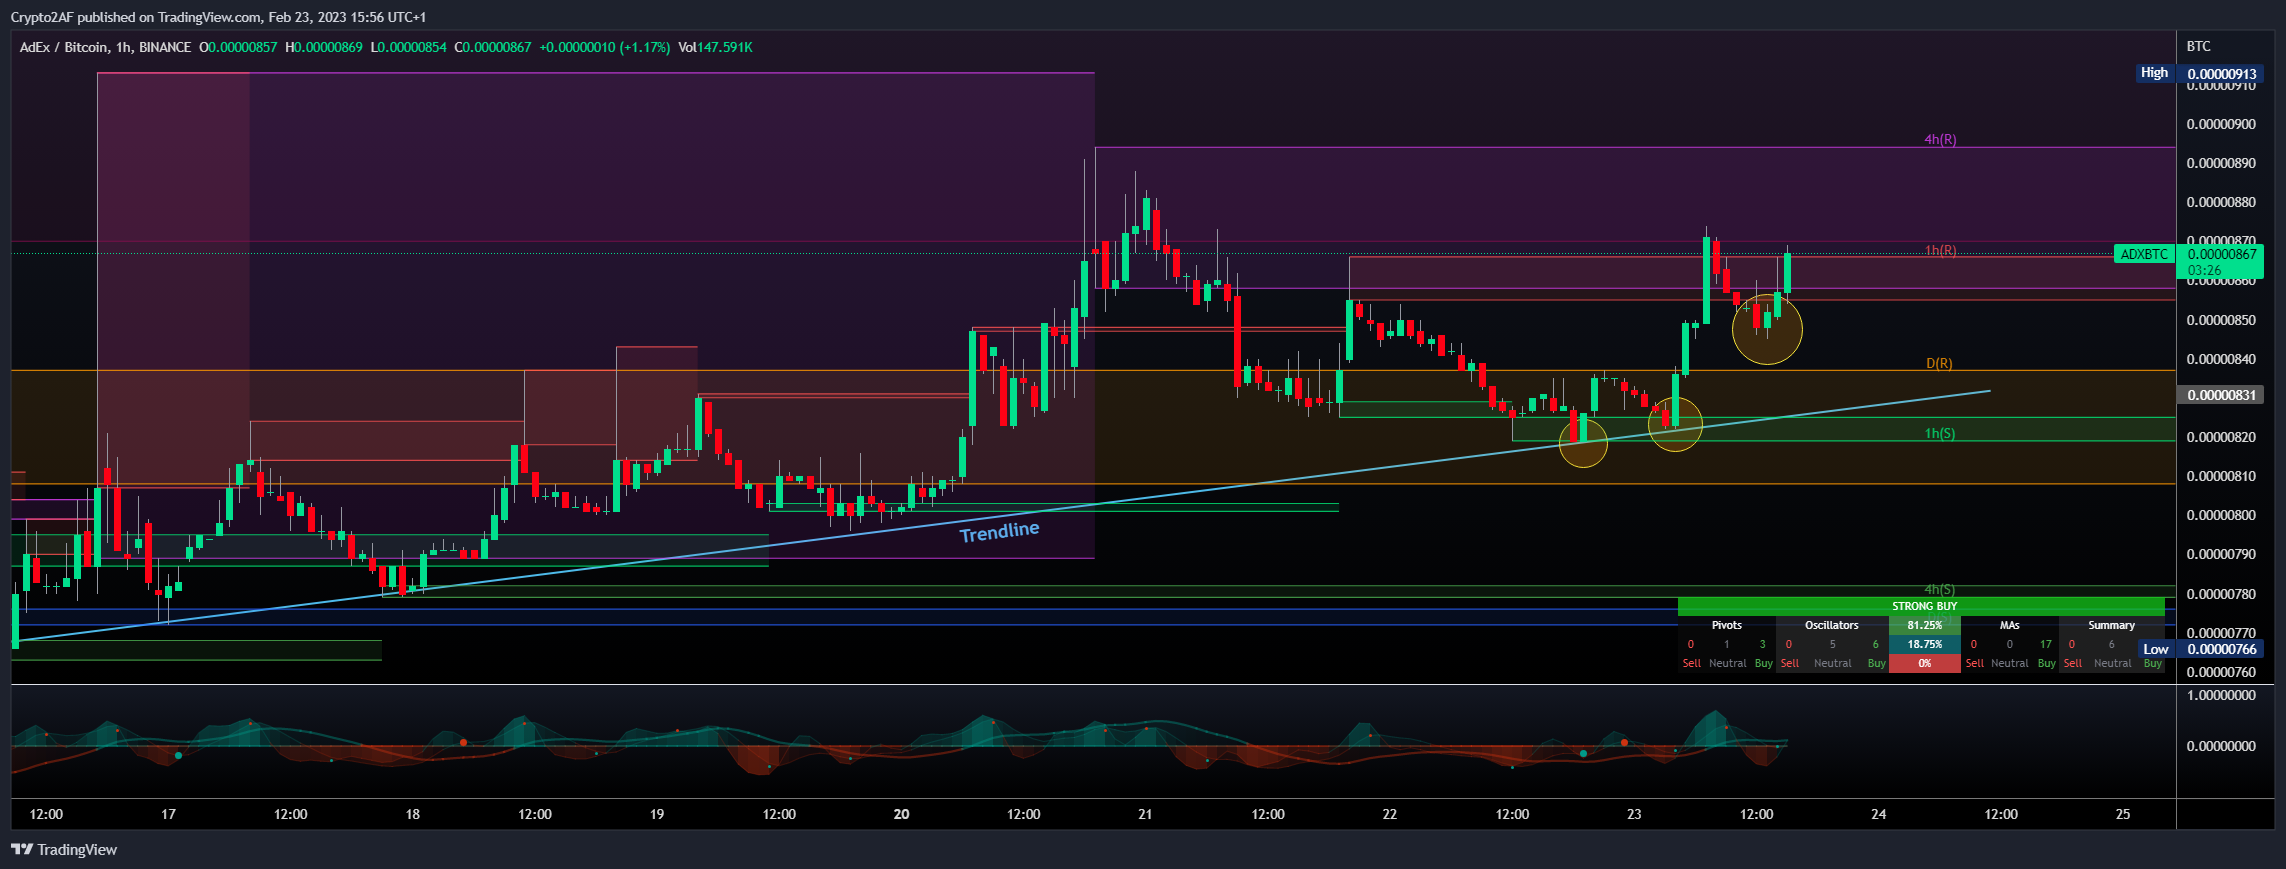Click the 4h(R) resistance zone label

coord(1940,139)
